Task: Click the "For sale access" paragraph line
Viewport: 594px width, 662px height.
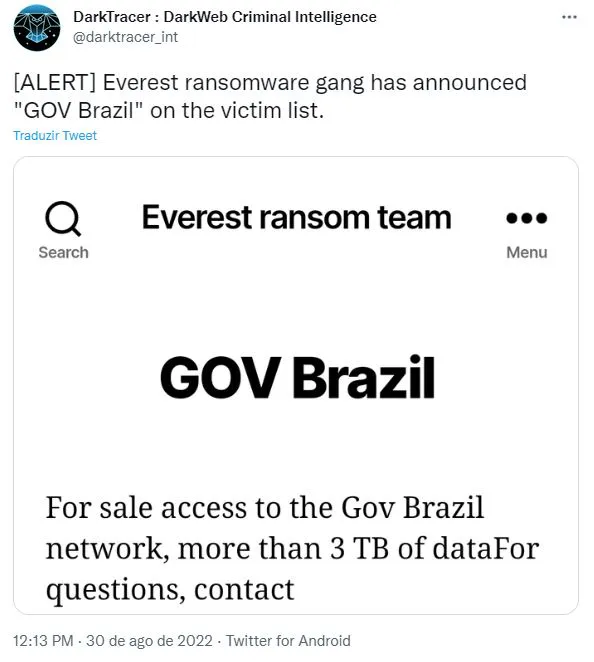Action: [265, 507]
